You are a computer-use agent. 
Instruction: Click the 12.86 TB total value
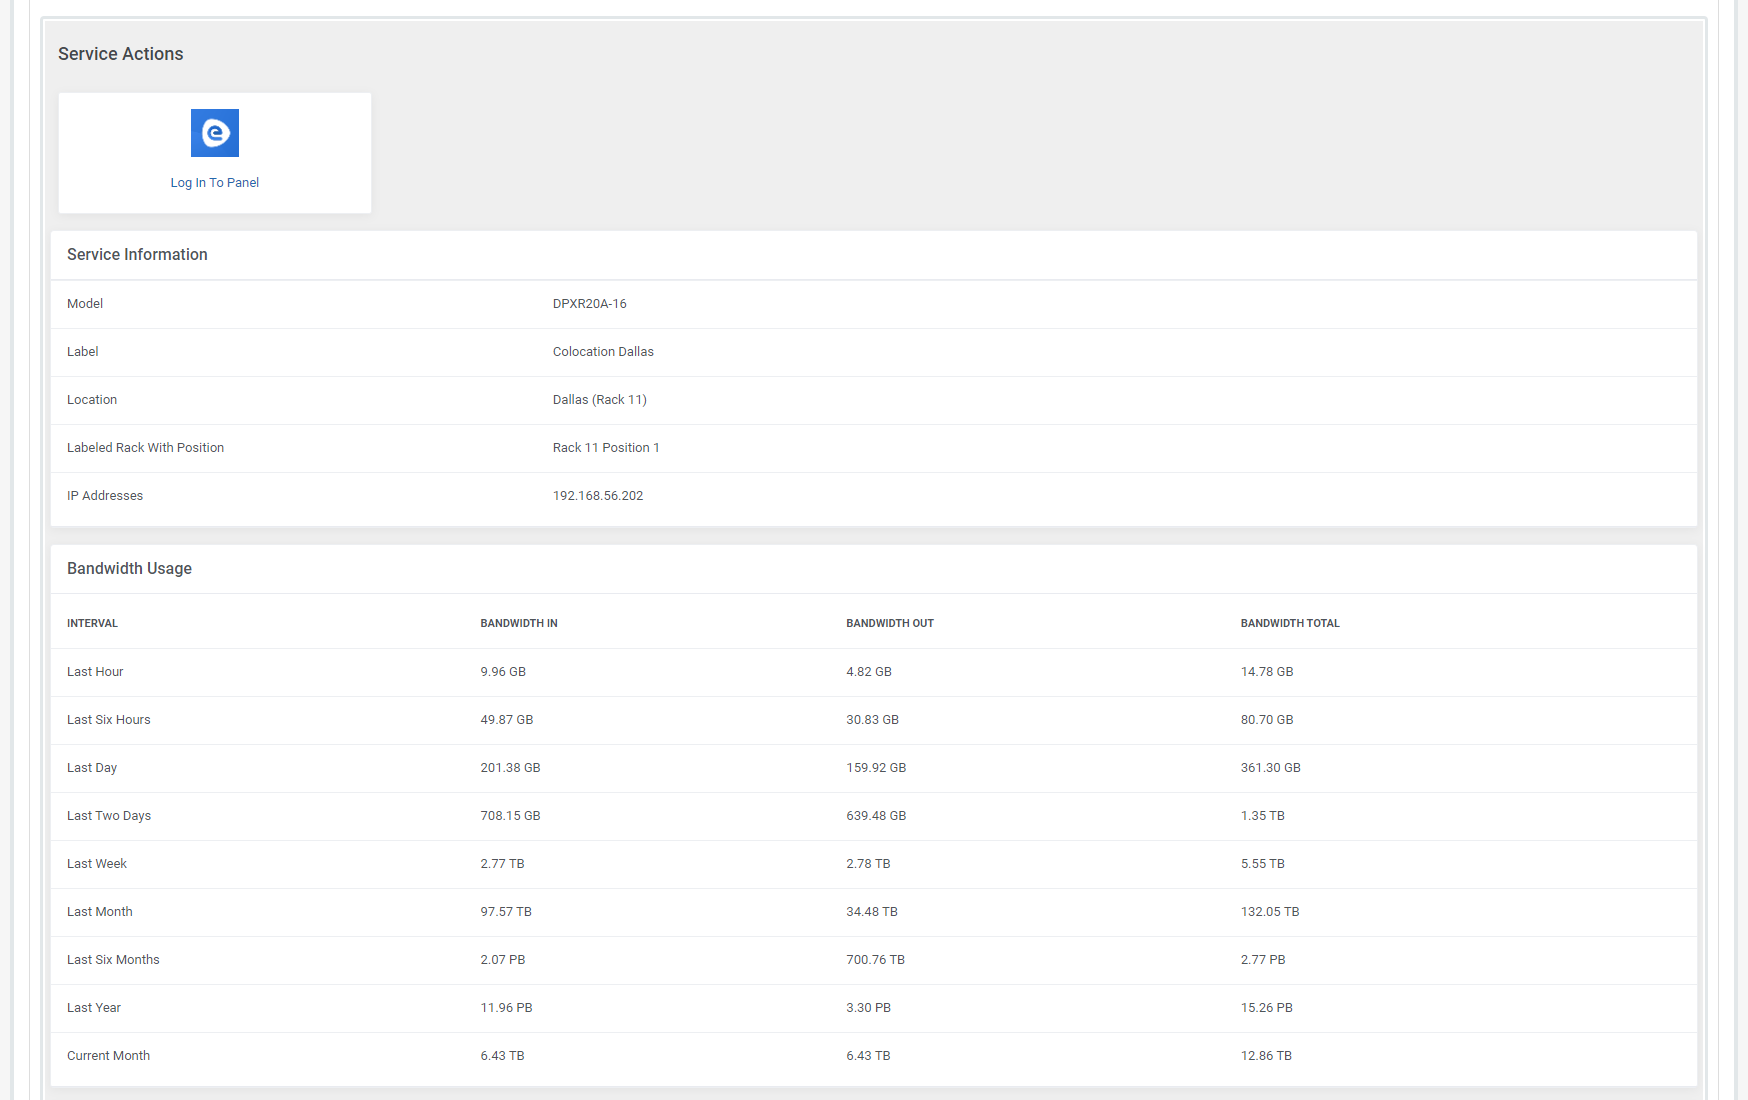coord(1266,1056)
